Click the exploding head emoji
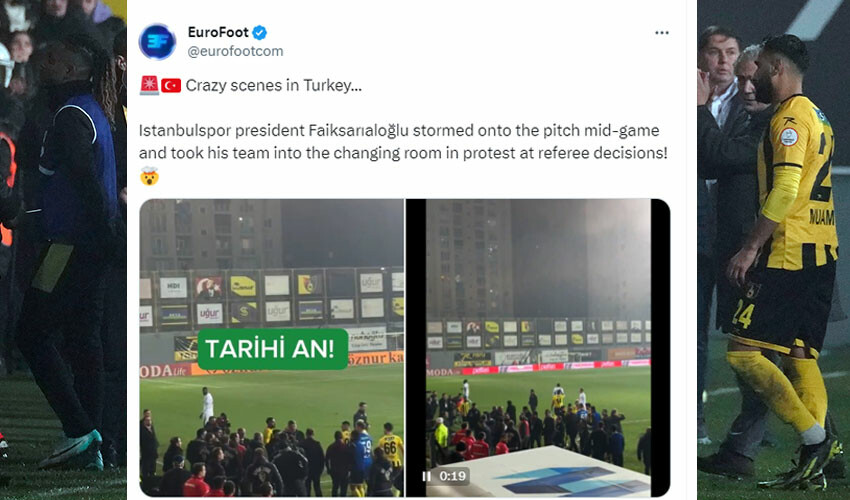This screenshot has width=850, height=500. 149,176
